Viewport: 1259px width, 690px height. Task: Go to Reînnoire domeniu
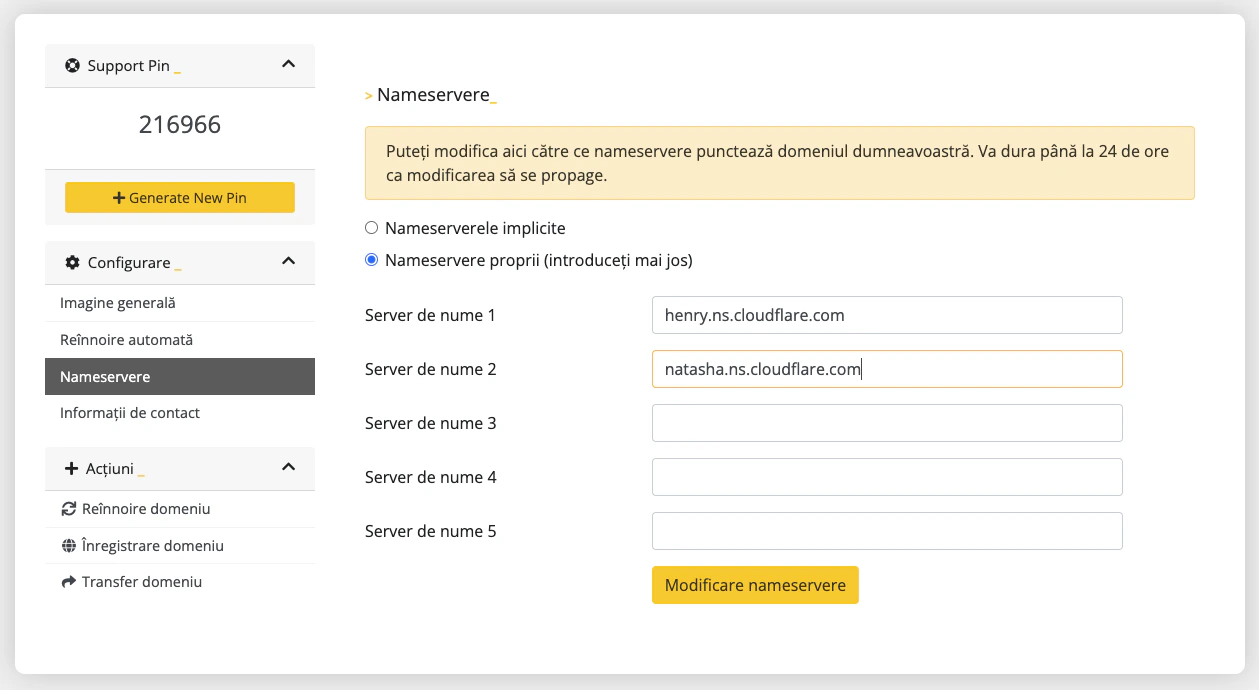(180, 509)
